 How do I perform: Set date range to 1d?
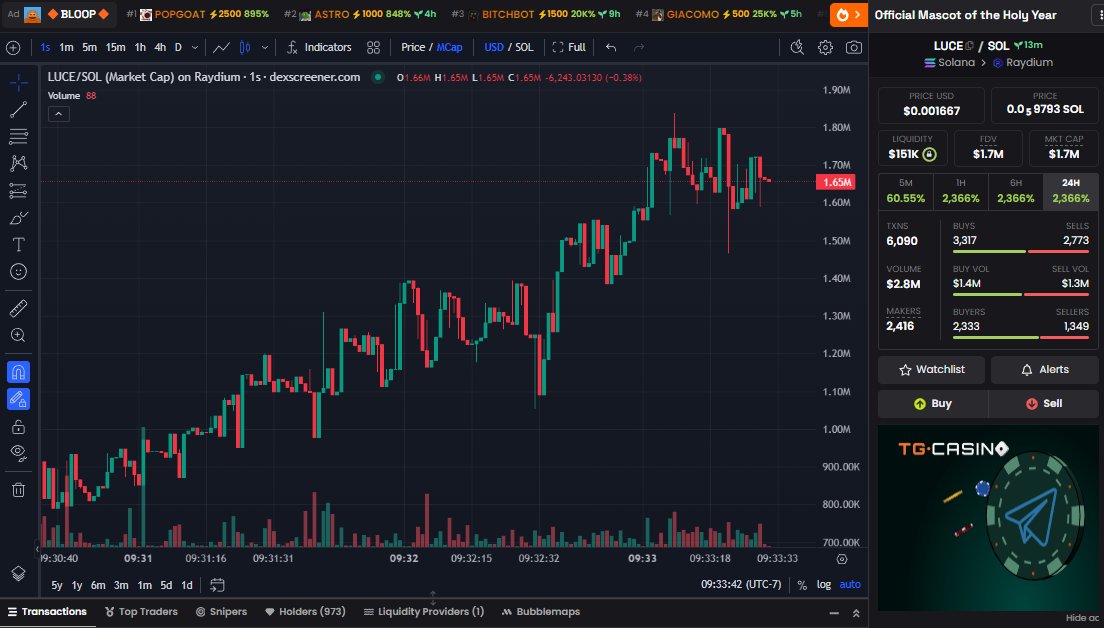[187, 585]
